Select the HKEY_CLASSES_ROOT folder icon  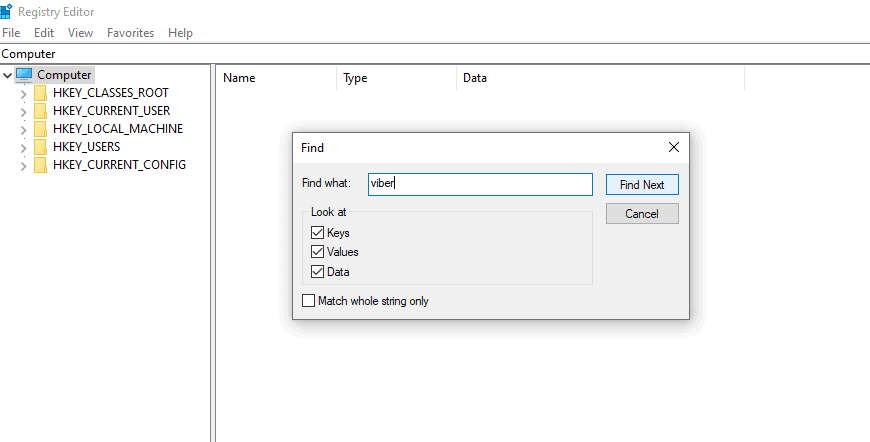point(40,93)
